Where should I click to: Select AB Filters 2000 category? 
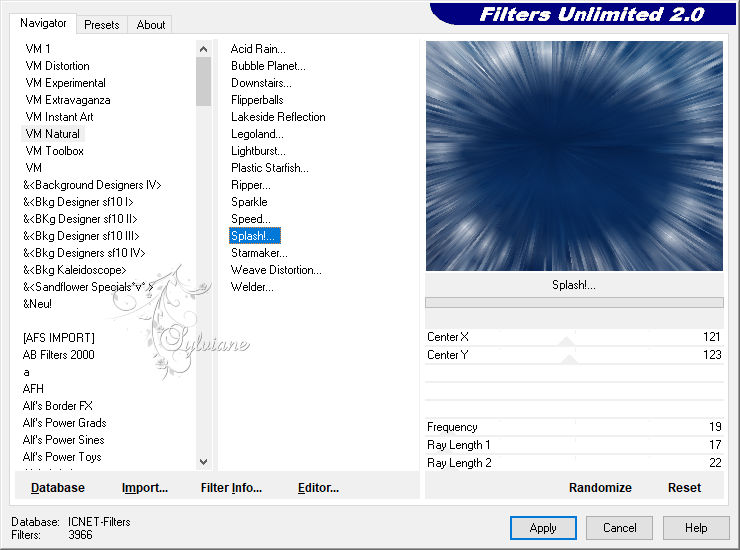(x=59, y=355)
